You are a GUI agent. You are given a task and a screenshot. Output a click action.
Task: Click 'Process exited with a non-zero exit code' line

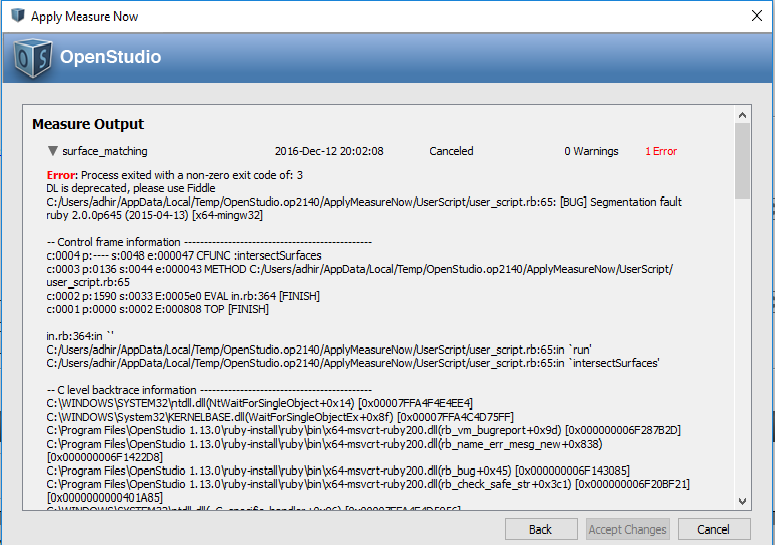pyautogui.click(x=175, y=175)
